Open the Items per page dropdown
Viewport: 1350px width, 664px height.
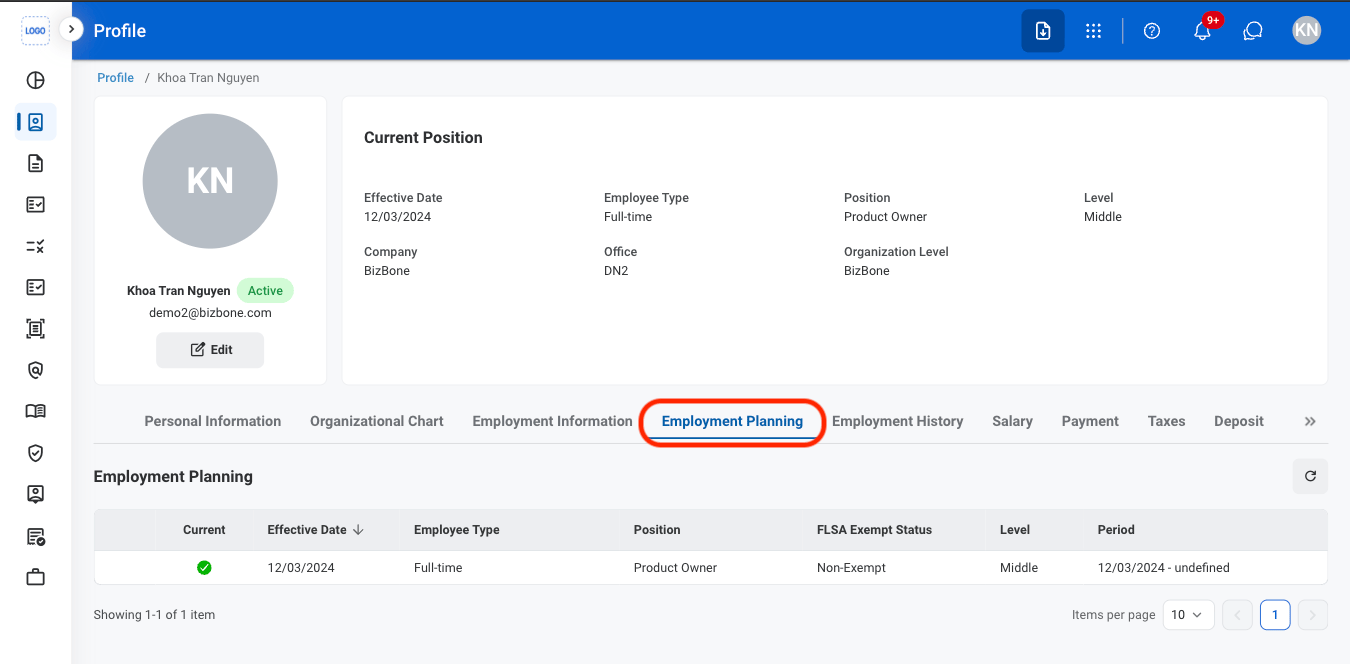1188,615
